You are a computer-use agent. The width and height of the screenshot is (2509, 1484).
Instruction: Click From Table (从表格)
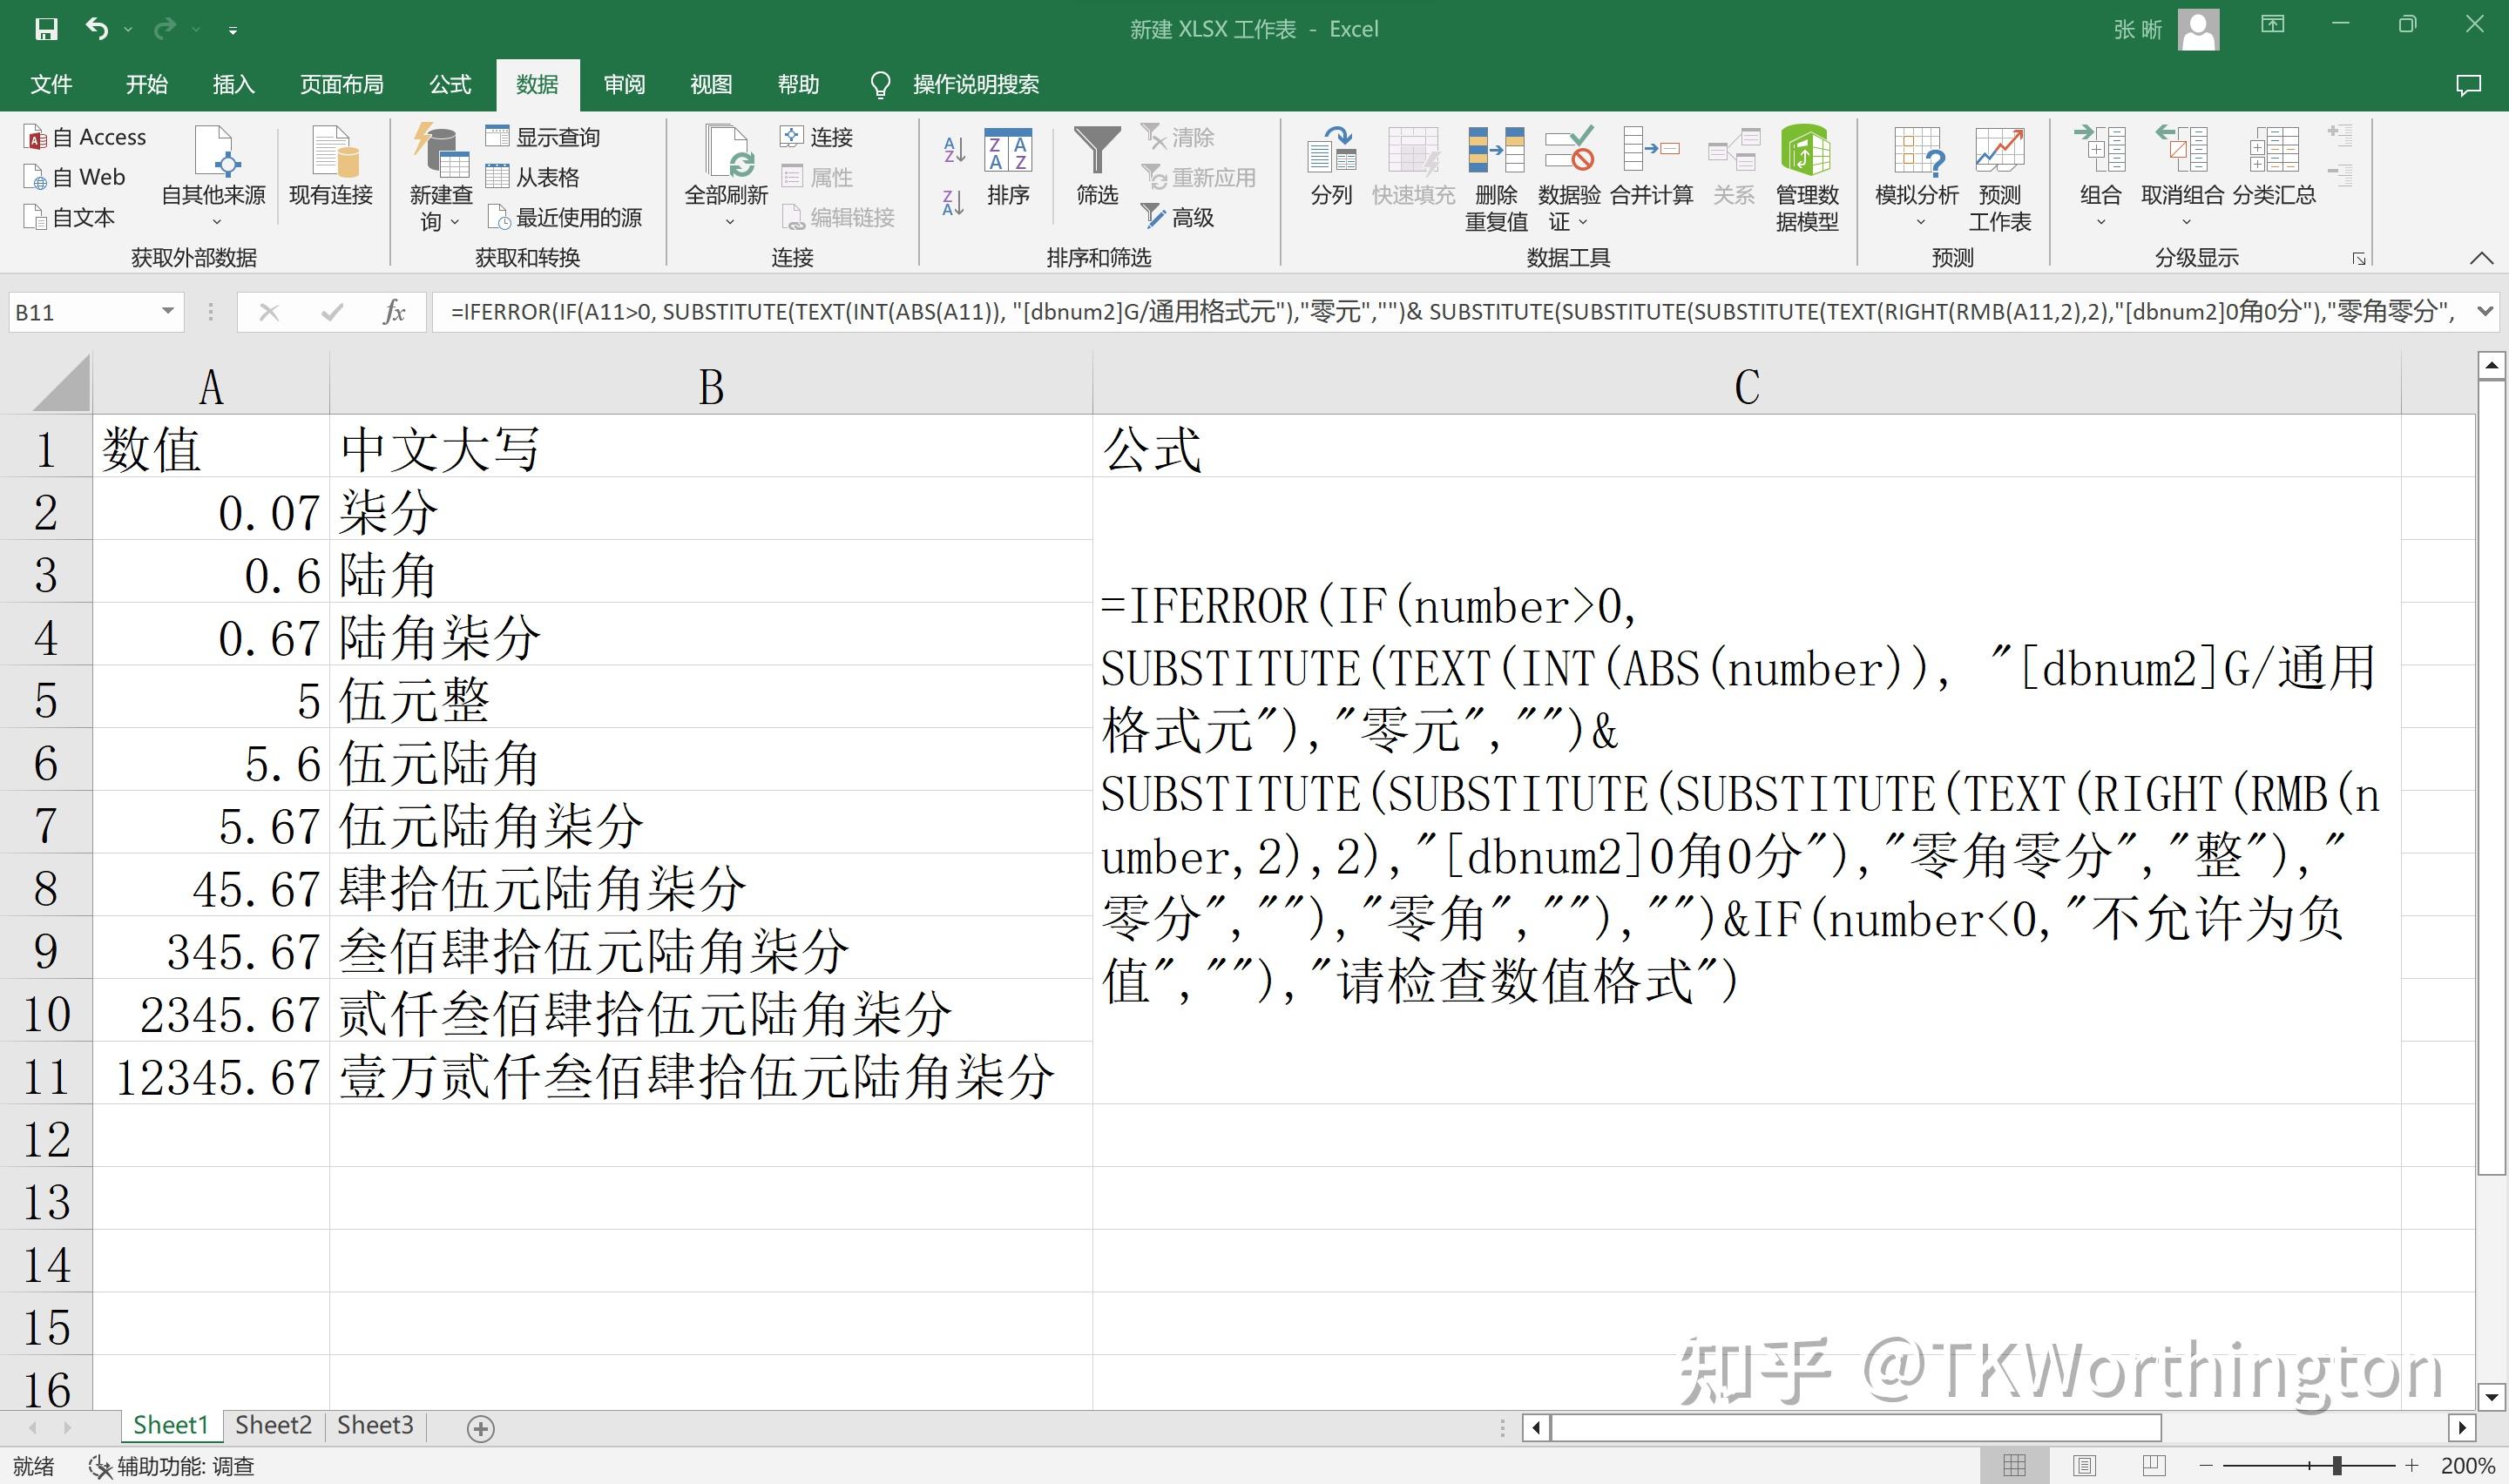pyautogui.click(x=532, y=177)
